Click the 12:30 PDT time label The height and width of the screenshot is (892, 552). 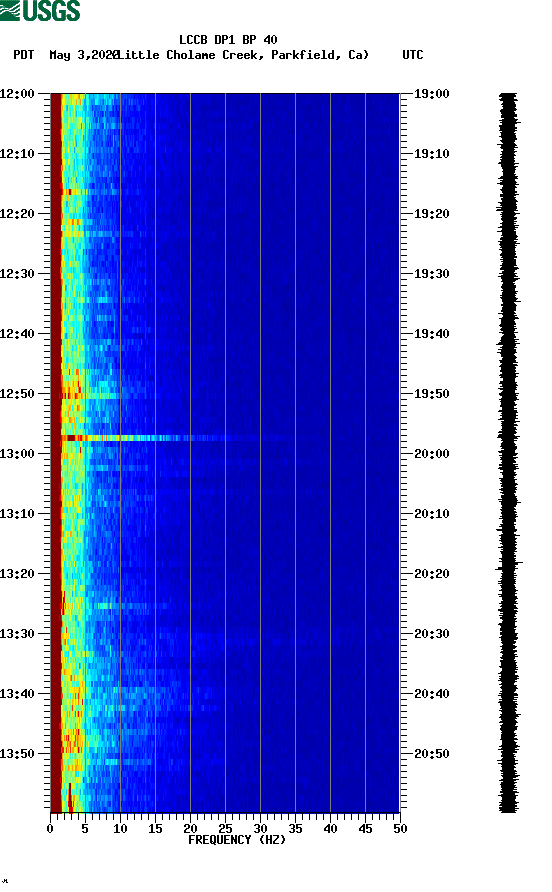(x=18, y=274)
